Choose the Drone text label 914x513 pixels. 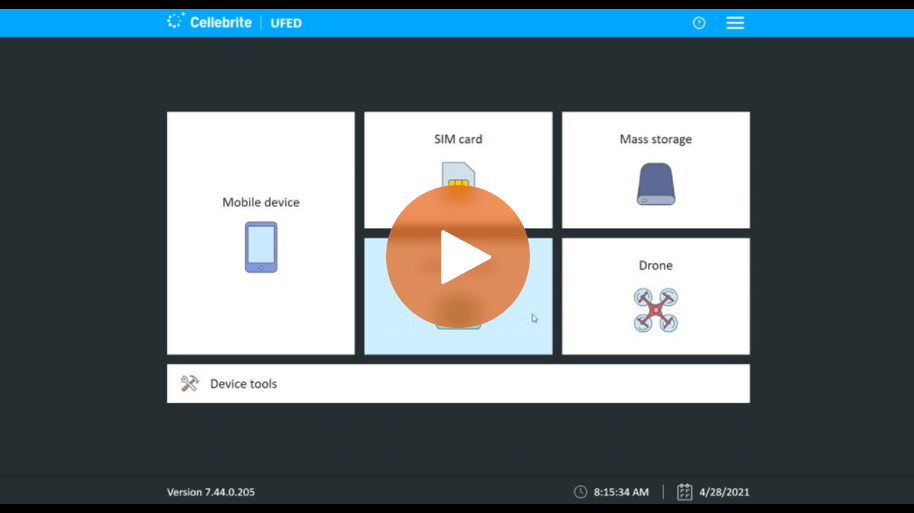click(x=655, y=265)
